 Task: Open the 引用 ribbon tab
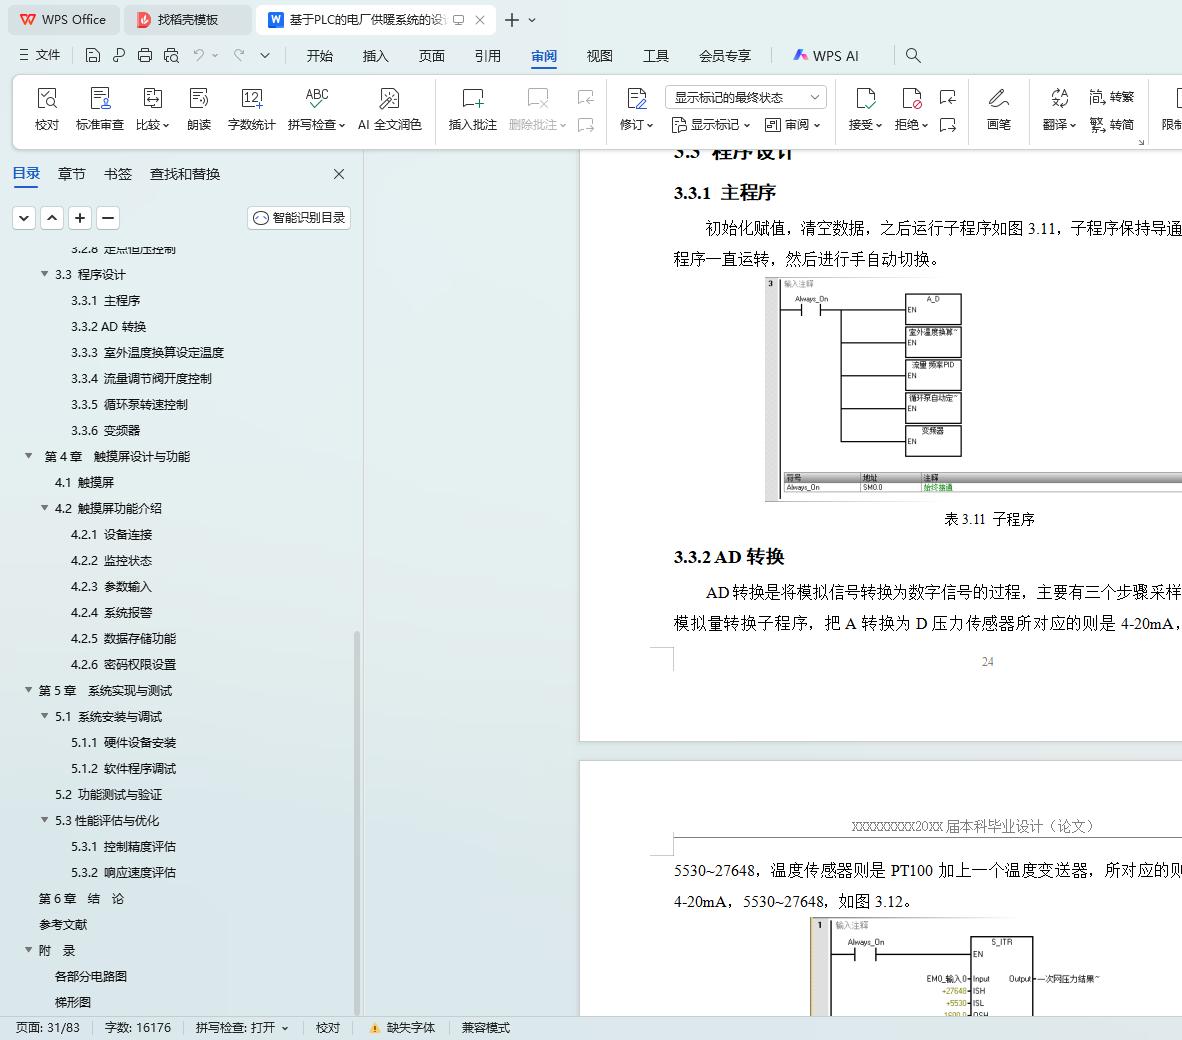(488, 56)
